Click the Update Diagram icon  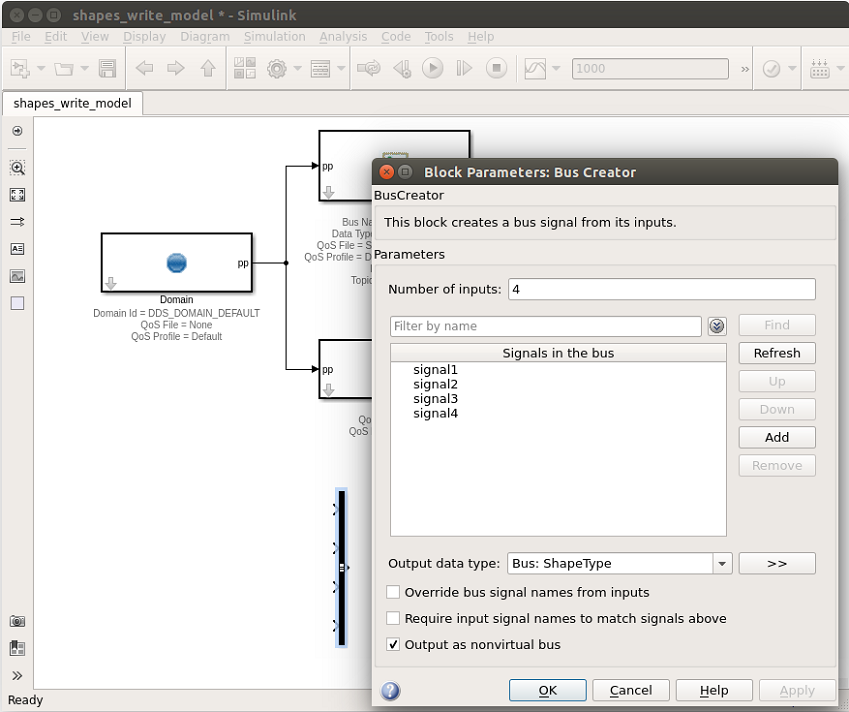click(369, 68)
